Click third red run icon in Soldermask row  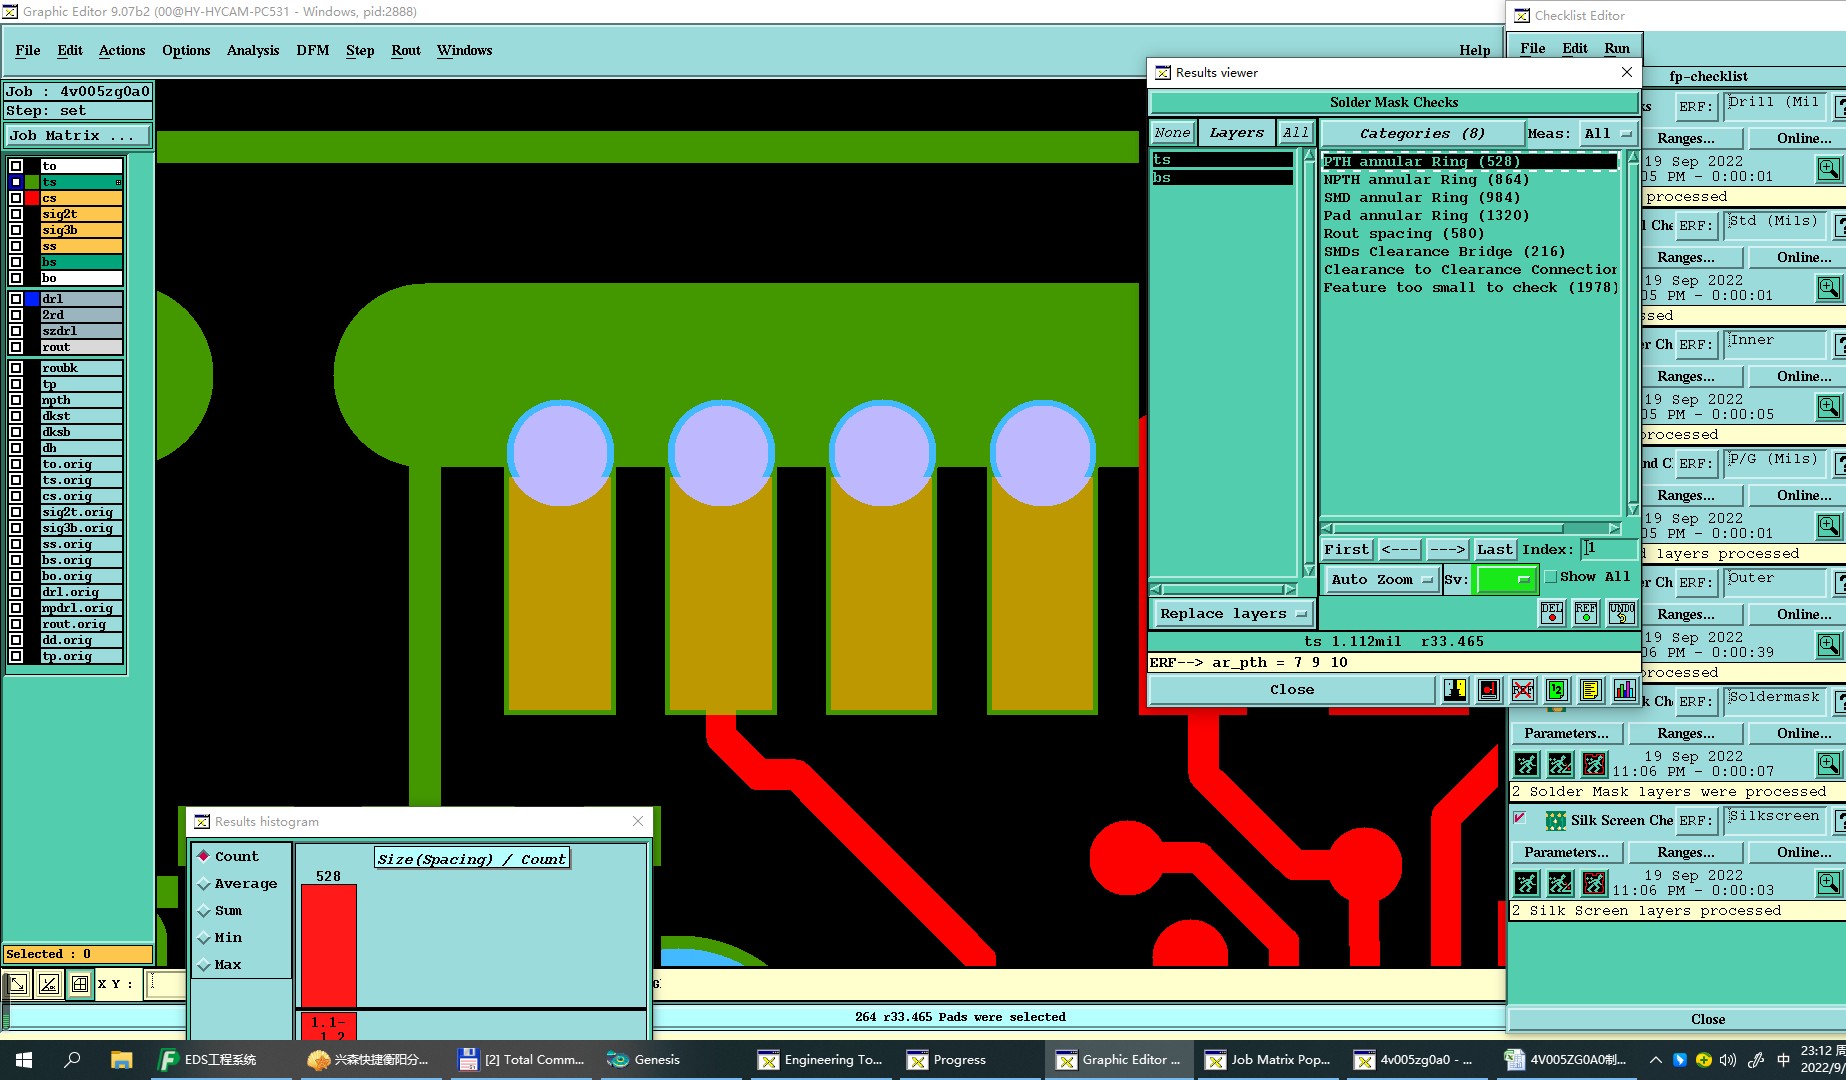[x=1594, y=765]
